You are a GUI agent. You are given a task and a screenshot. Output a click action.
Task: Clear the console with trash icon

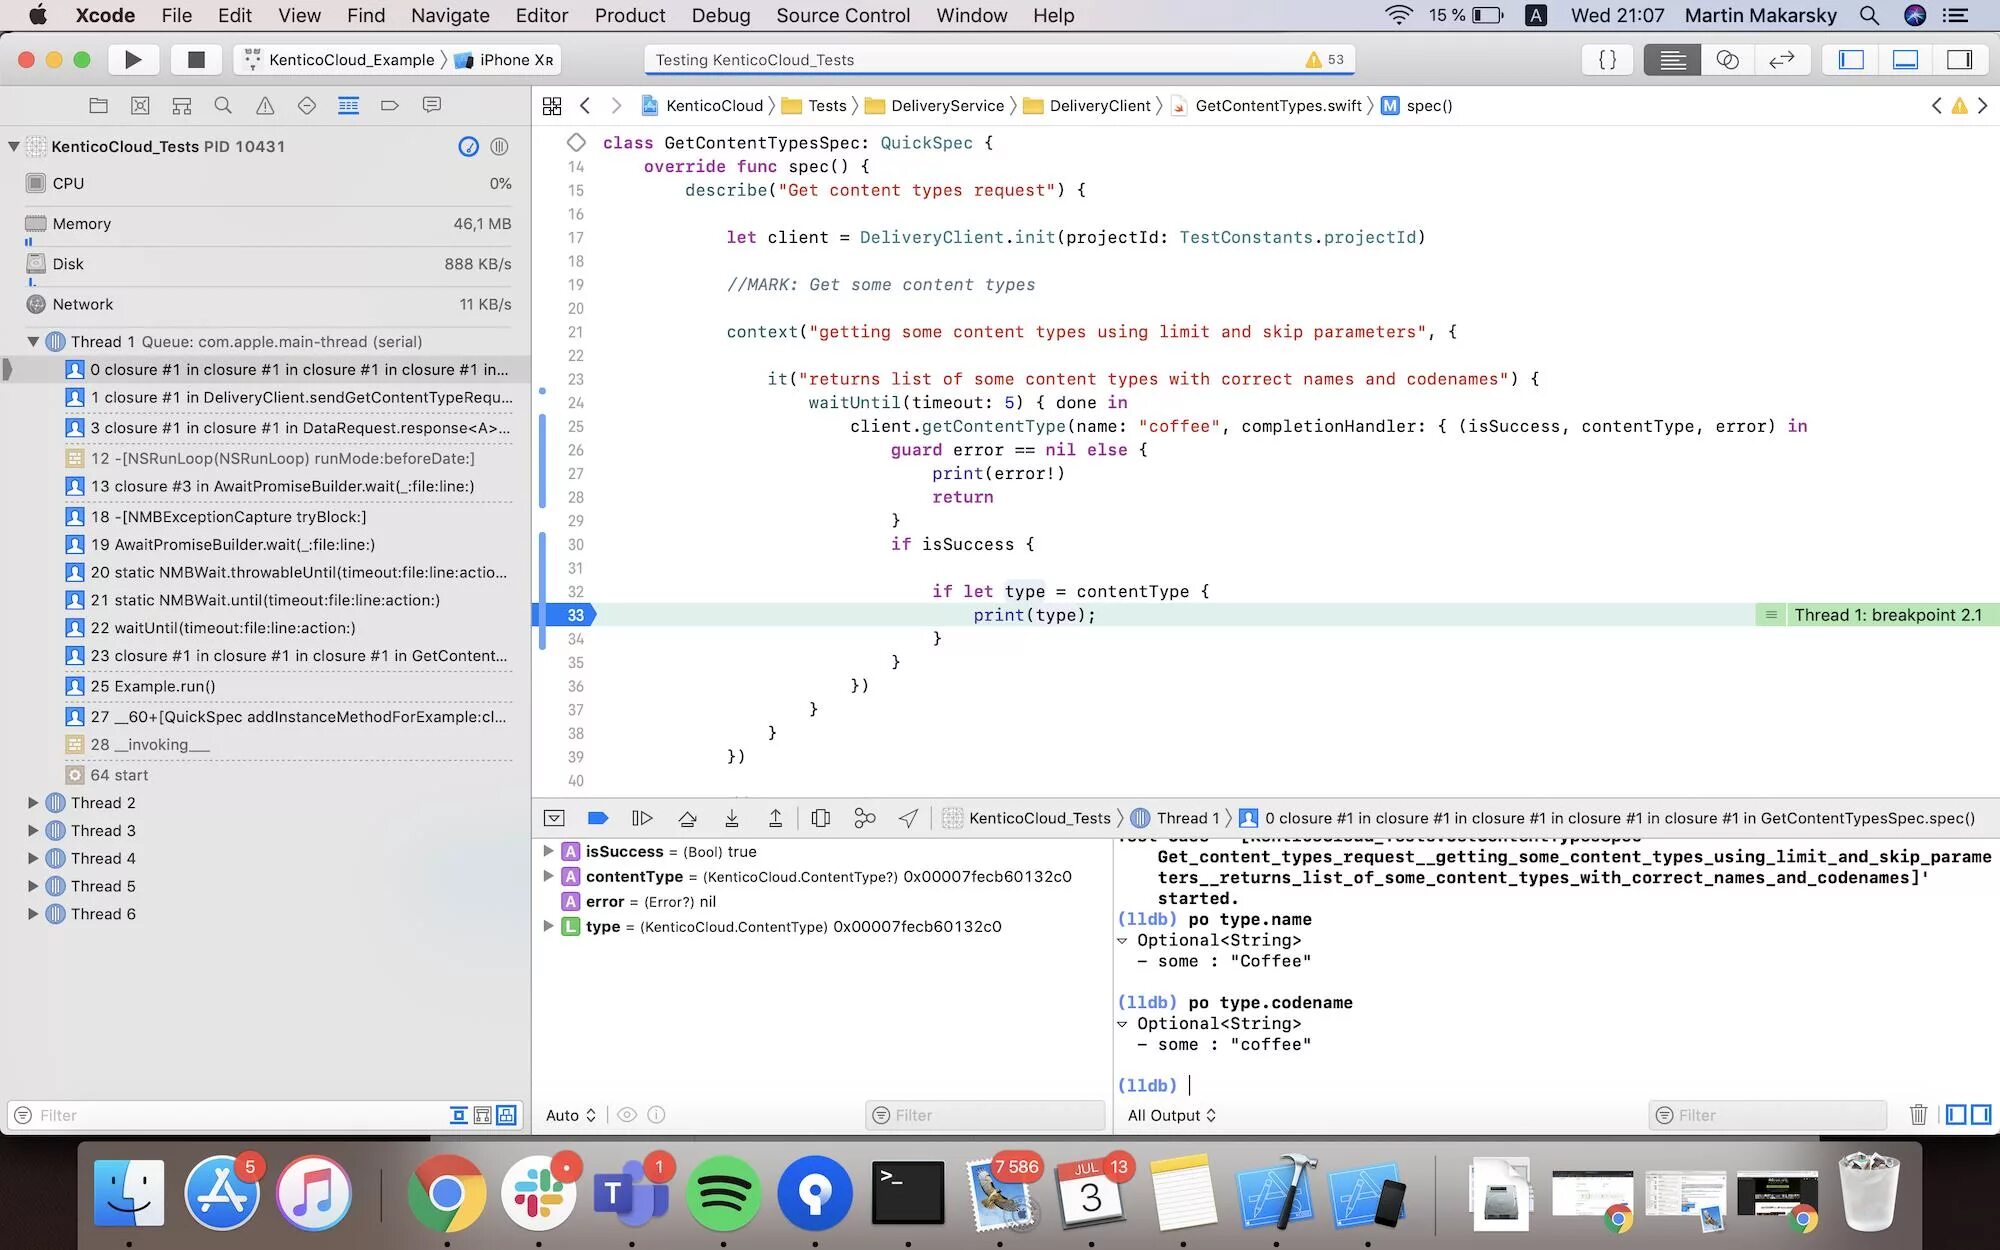[1918, 1114]
